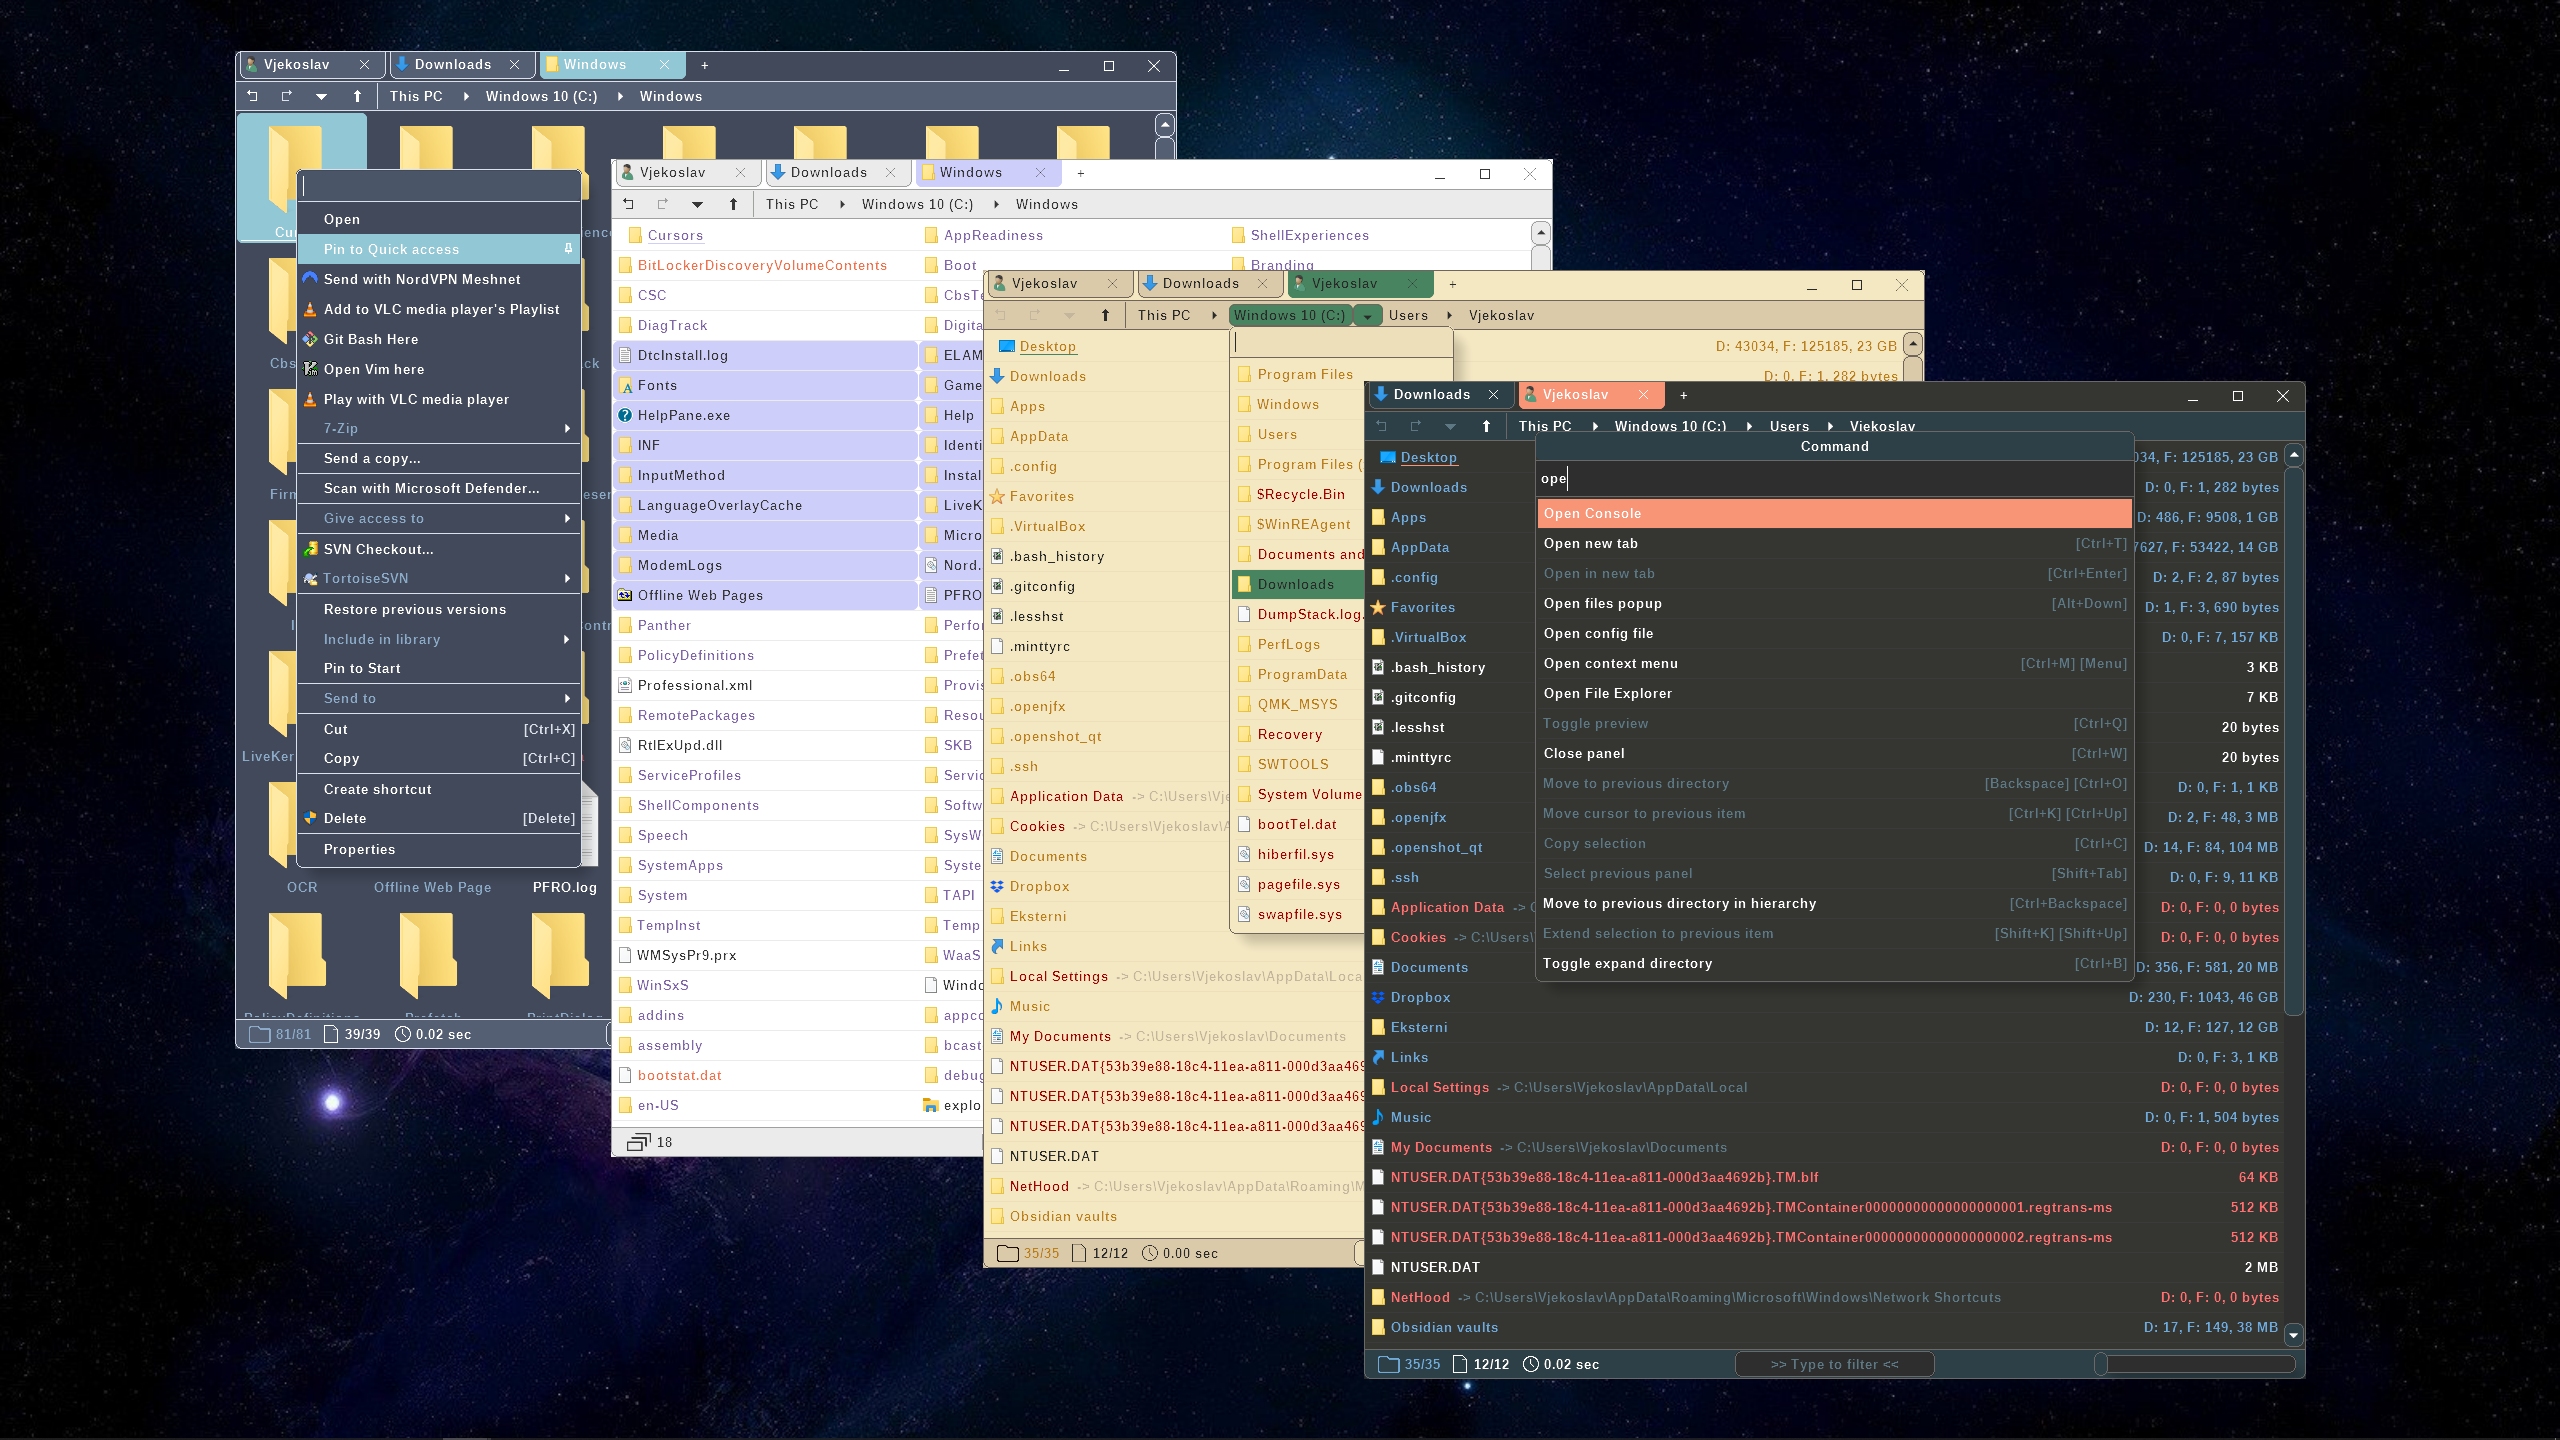Click the Desktop link in the dark front window
Screen dimensions: 2560x1440
1428,457
